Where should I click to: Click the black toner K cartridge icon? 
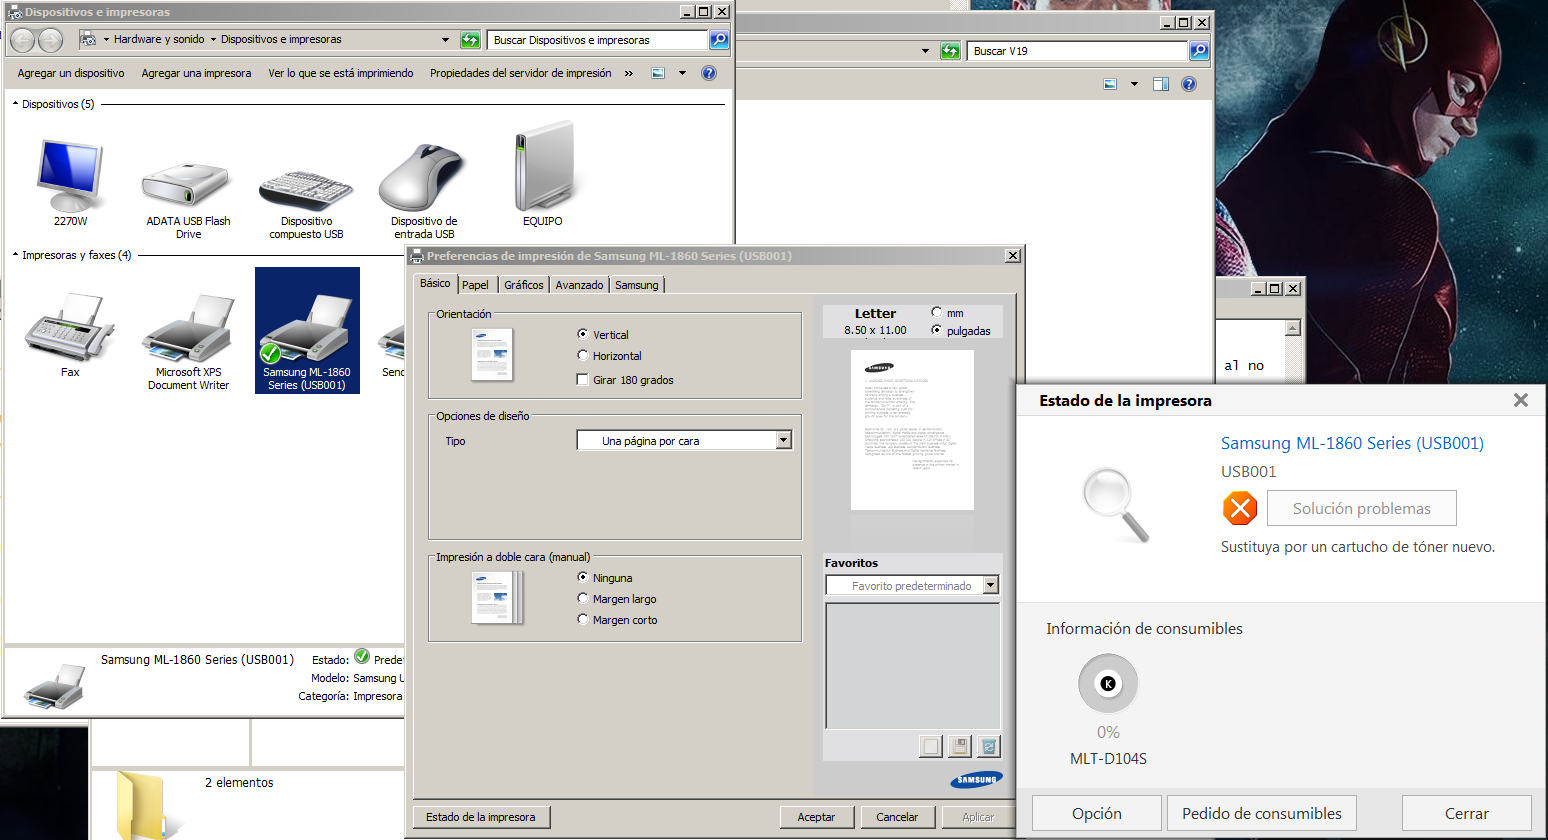(1108, 684)
